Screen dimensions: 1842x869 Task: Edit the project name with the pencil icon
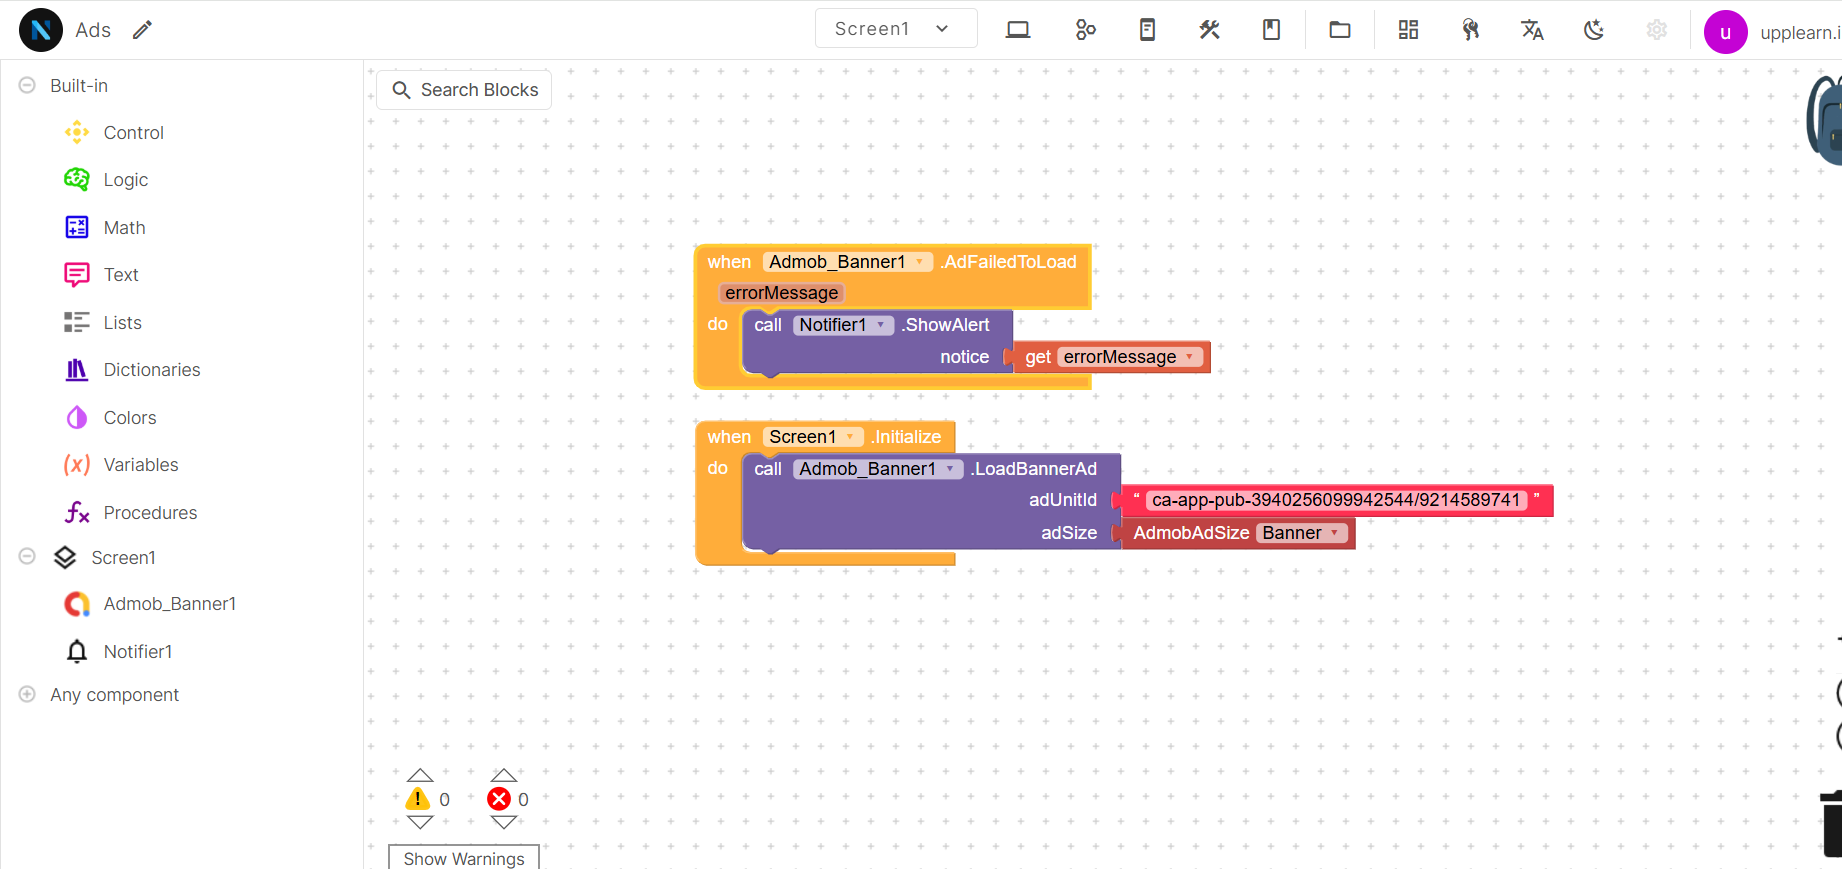[x=143, y=30]
